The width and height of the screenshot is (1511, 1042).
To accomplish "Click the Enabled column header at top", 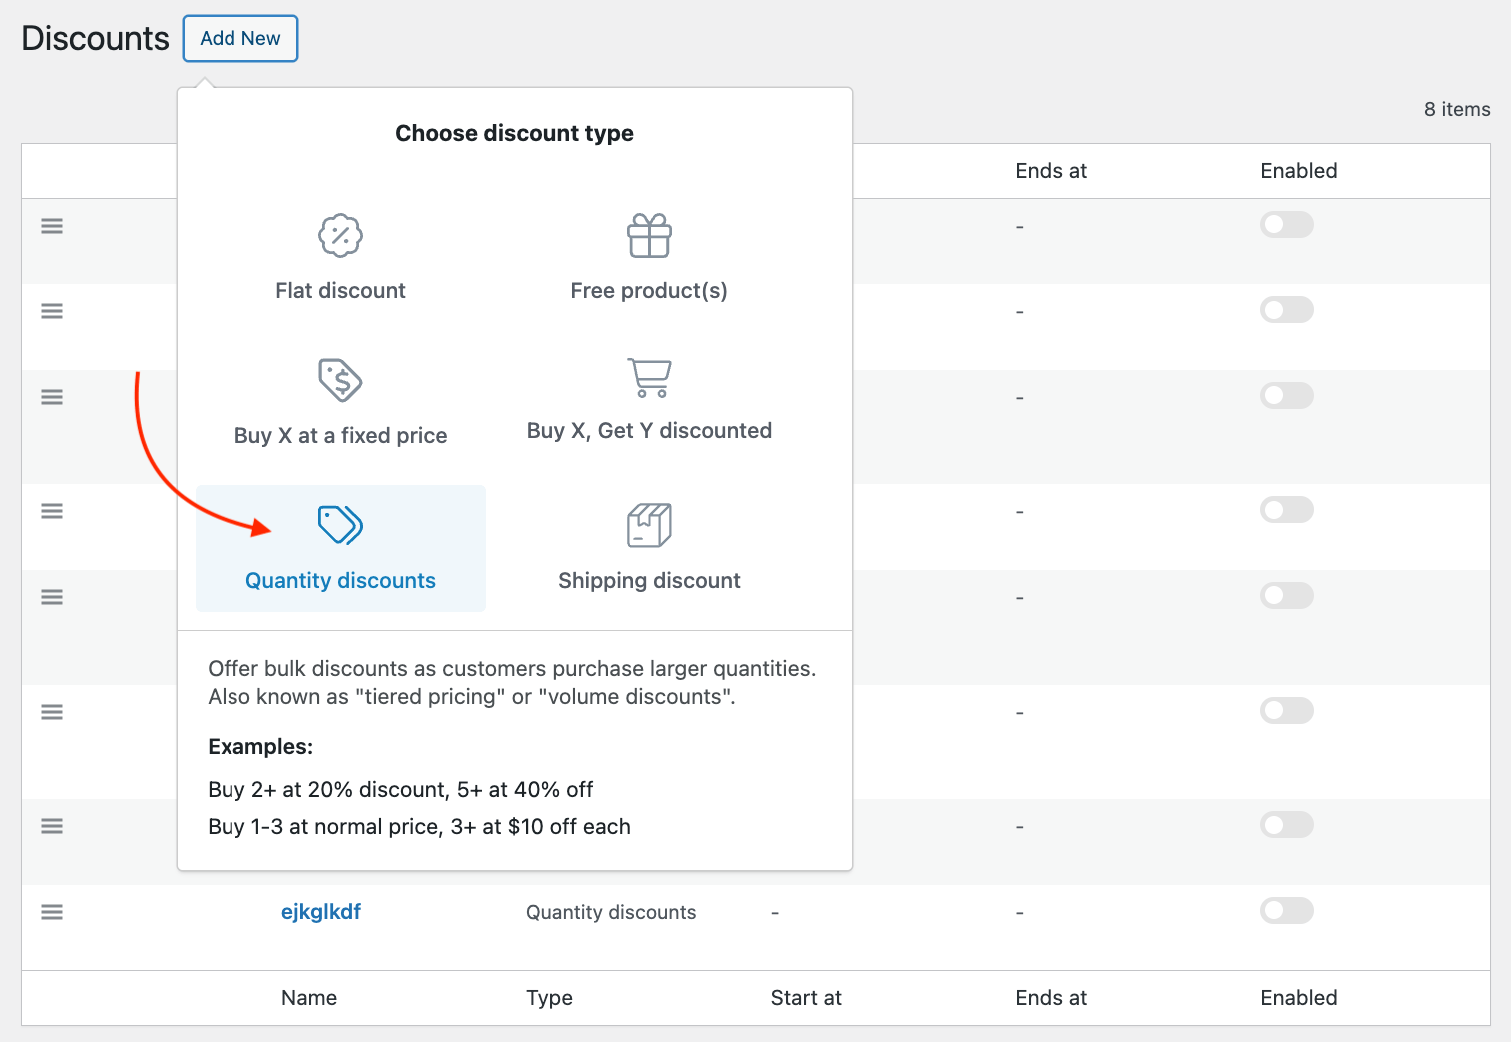I will 1298,171.
